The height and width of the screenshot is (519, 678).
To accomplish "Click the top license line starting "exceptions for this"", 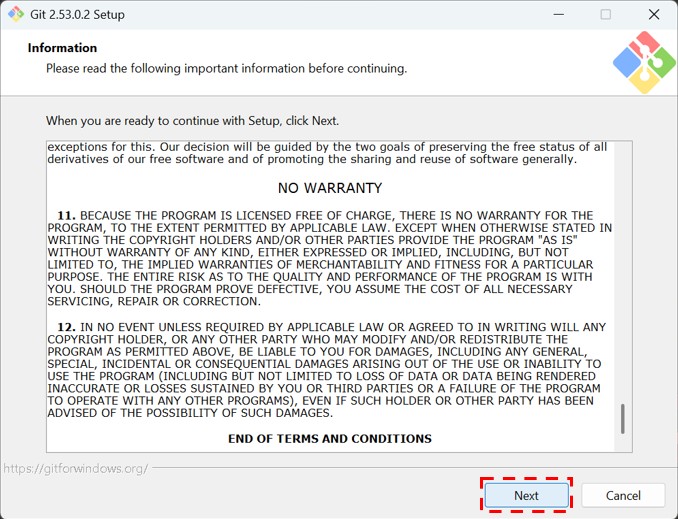I will pyautogui.click(x=326, y=147).
